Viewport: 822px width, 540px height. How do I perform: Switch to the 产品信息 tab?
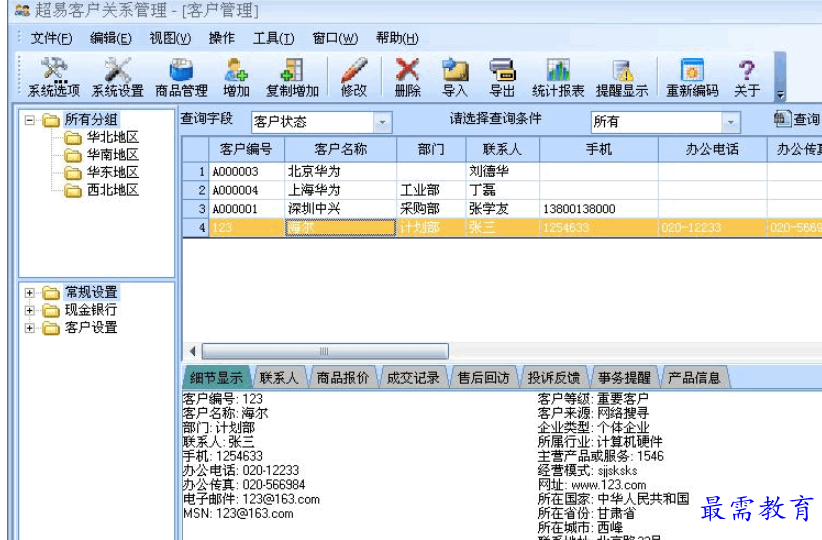694,377
